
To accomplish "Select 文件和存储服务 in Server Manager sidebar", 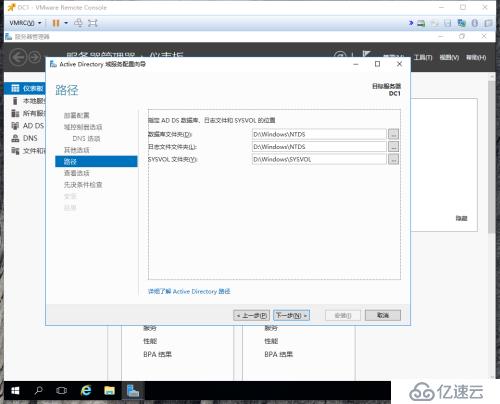I will coord(25,151).
